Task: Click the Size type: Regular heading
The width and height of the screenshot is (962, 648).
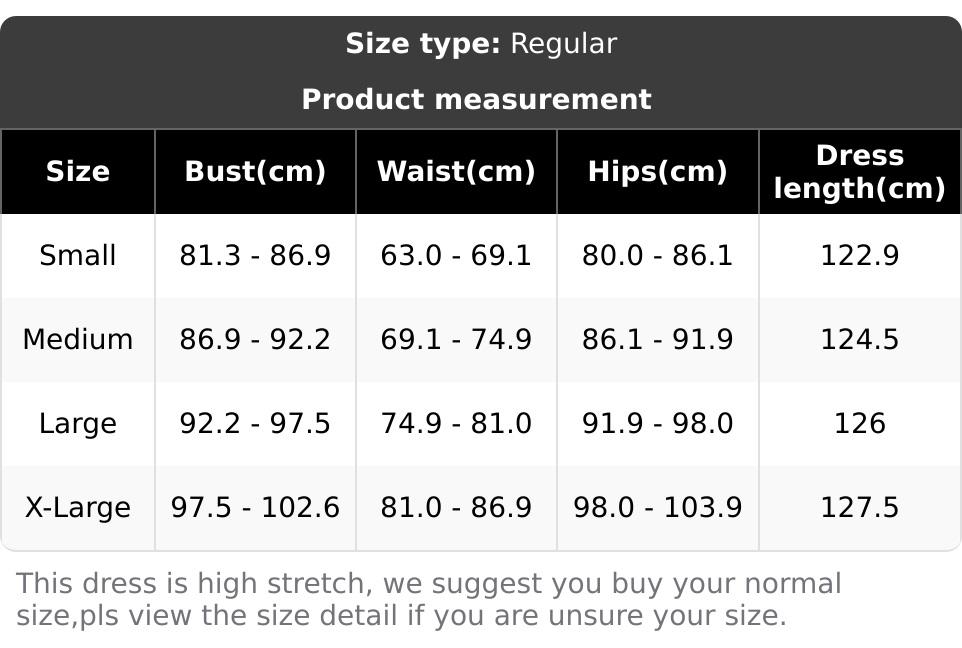Action: click(481, 44)
